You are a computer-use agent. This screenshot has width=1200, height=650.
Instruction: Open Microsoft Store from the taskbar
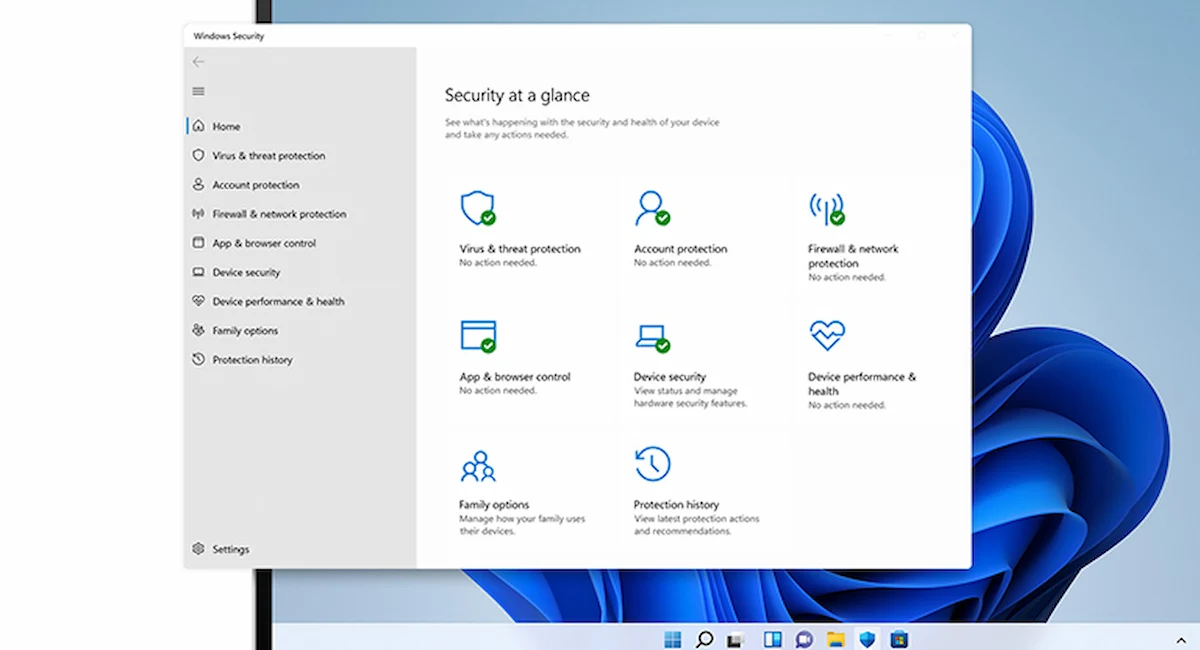click(899, 639)
